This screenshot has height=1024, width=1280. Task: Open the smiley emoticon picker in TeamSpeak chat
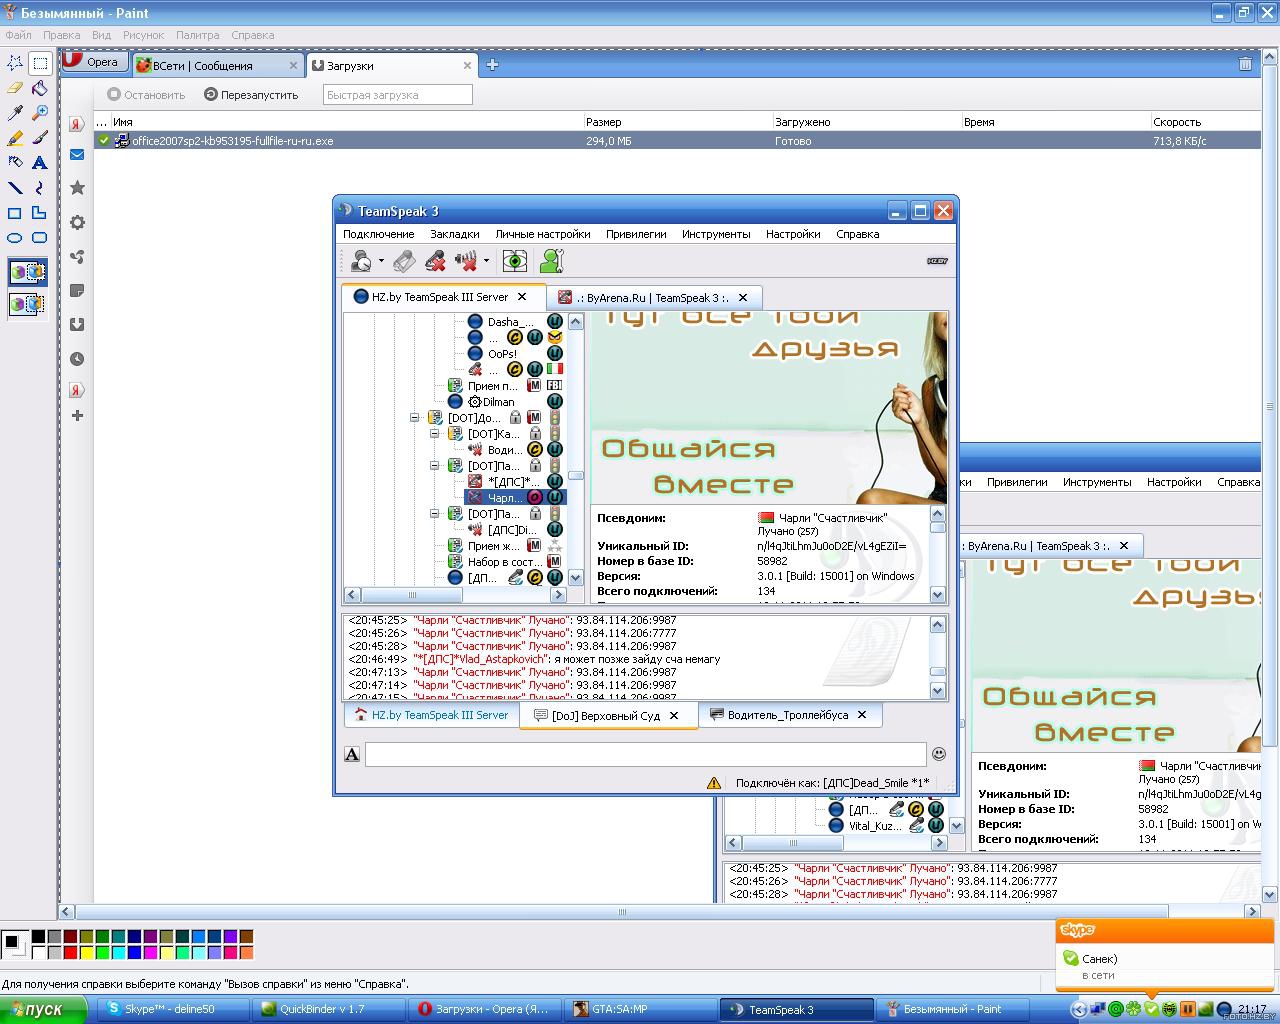coord(939,754)
